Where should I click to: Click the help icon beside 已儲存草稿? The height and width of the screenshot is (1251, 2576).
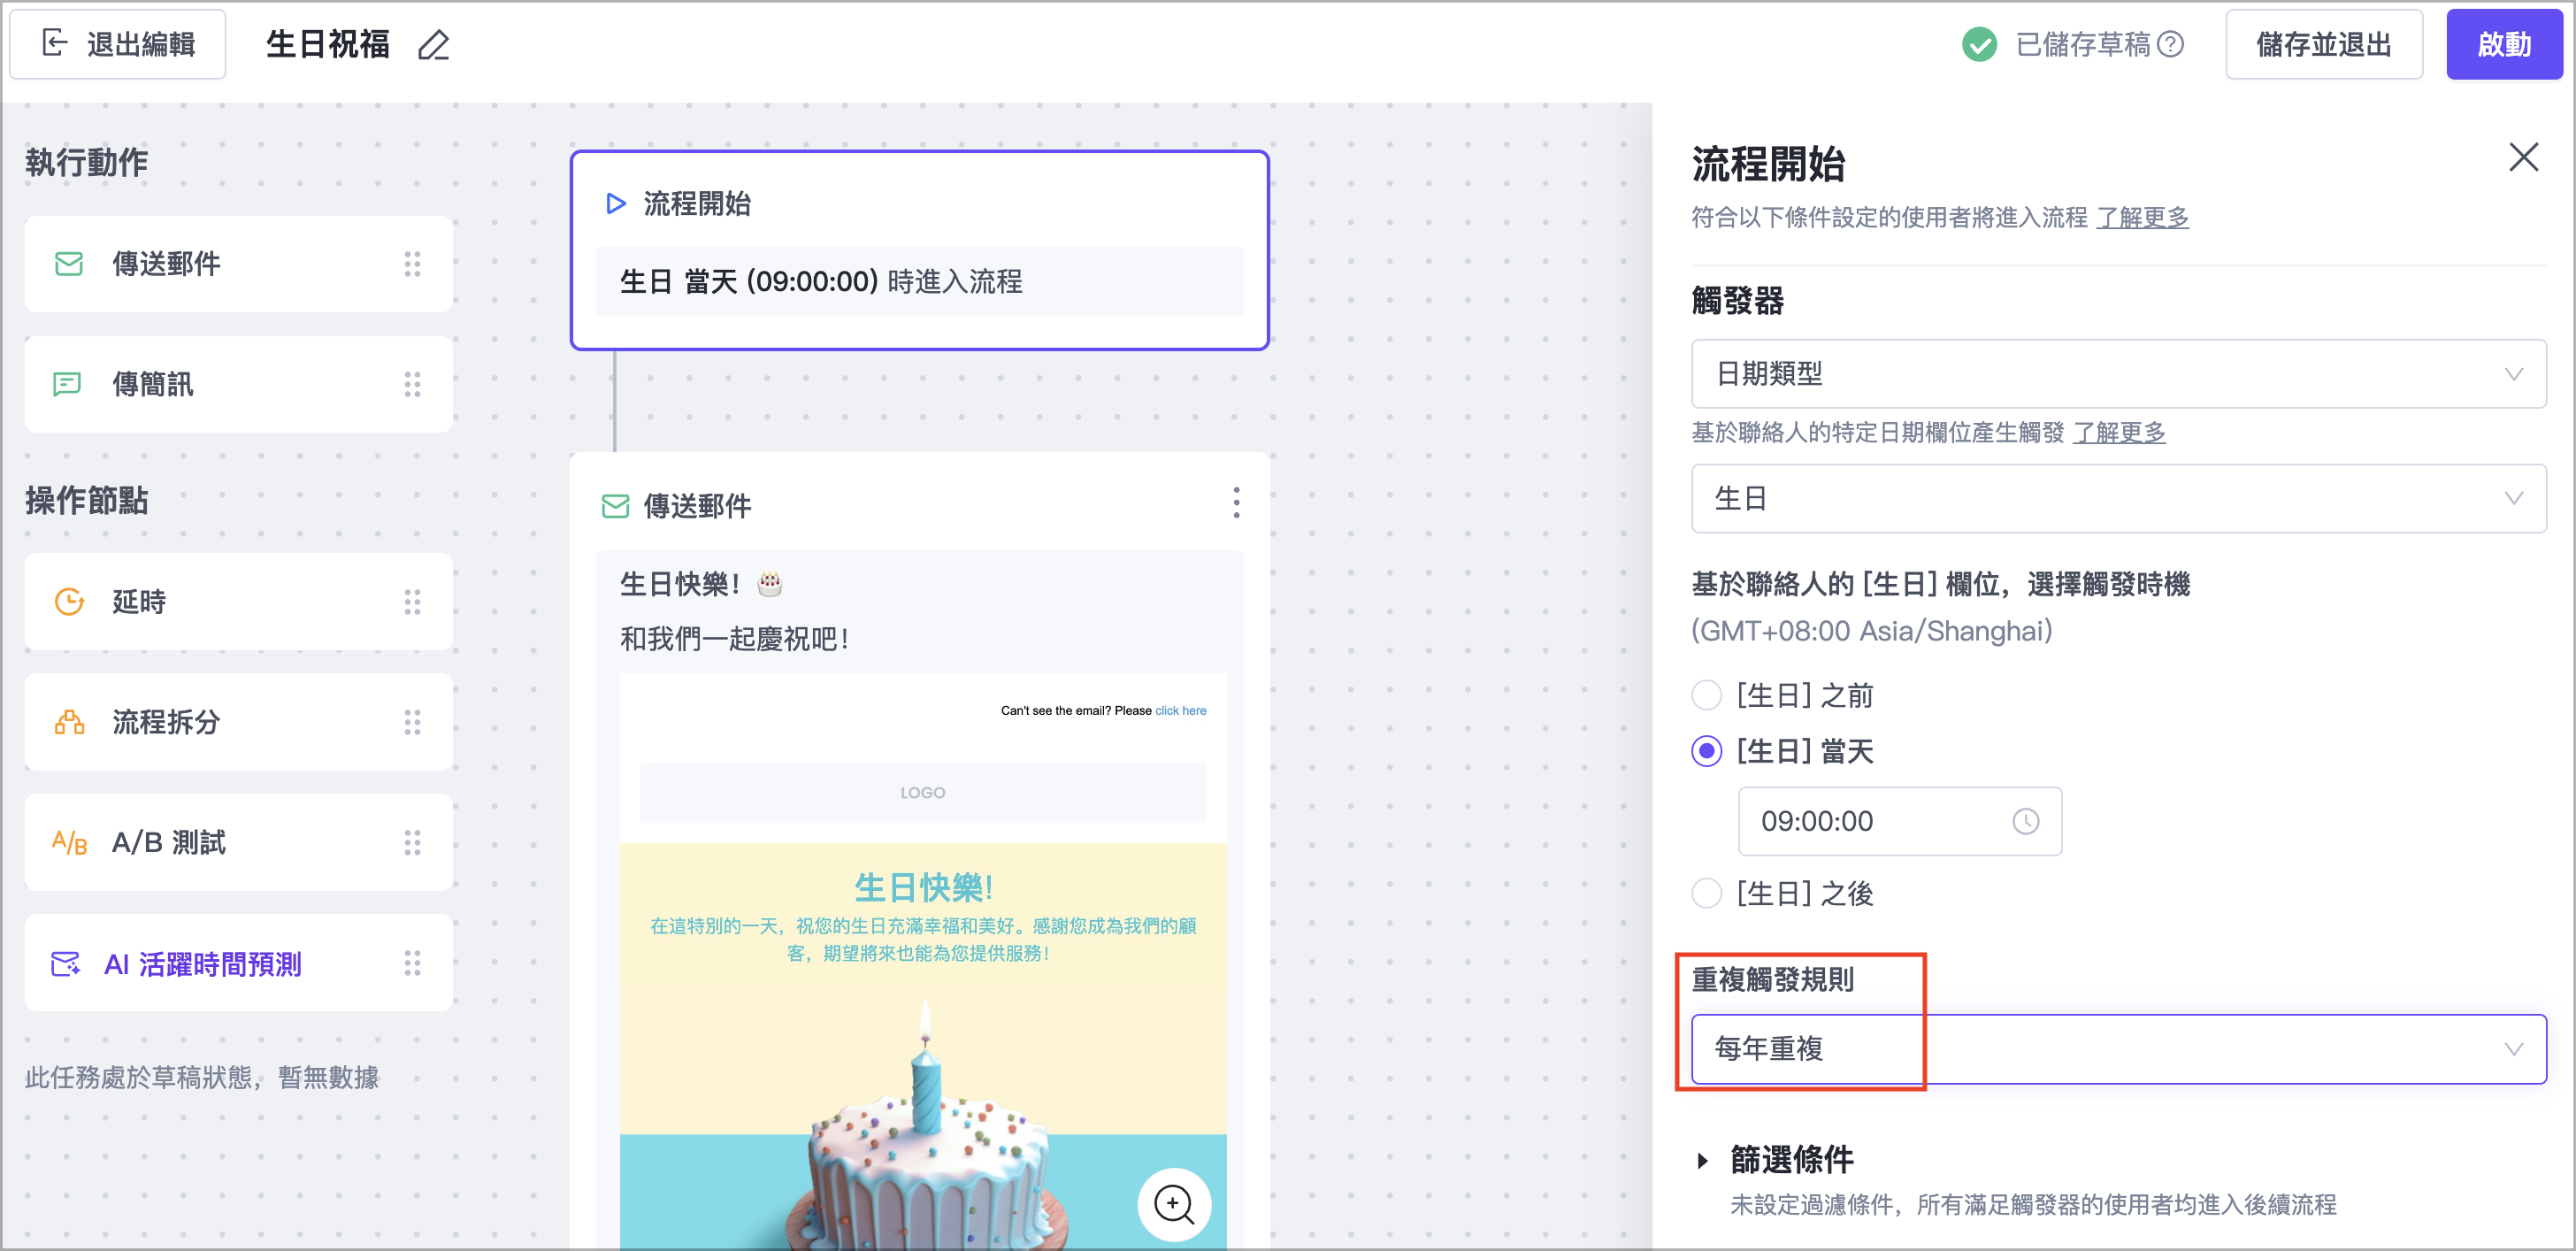[x=2170, y=44]
